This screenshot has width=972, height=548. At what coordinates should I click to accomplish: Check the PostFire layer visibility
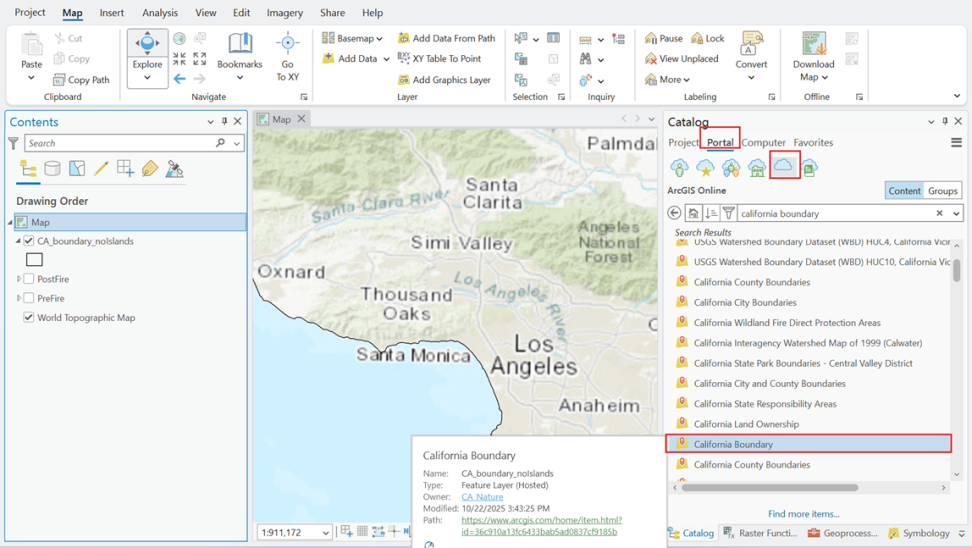click(29, 279)
